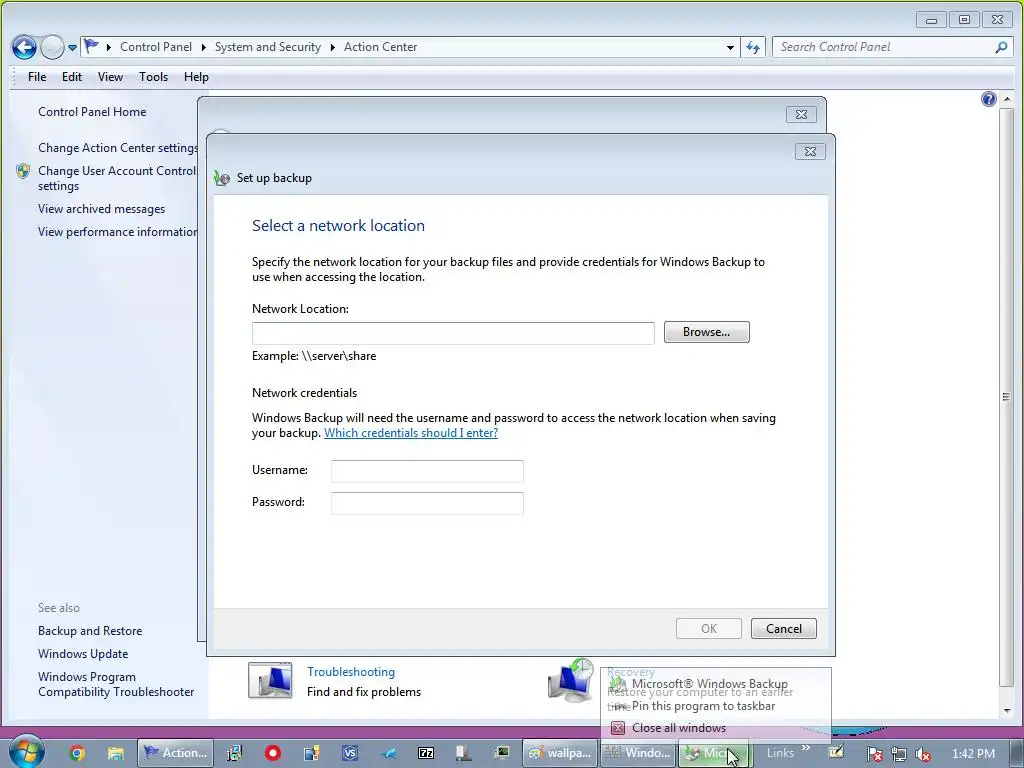This screenshot has width=1024, height=768.
Task: Click the vertical scrollbar up arrow
Action: (1006, 99)
